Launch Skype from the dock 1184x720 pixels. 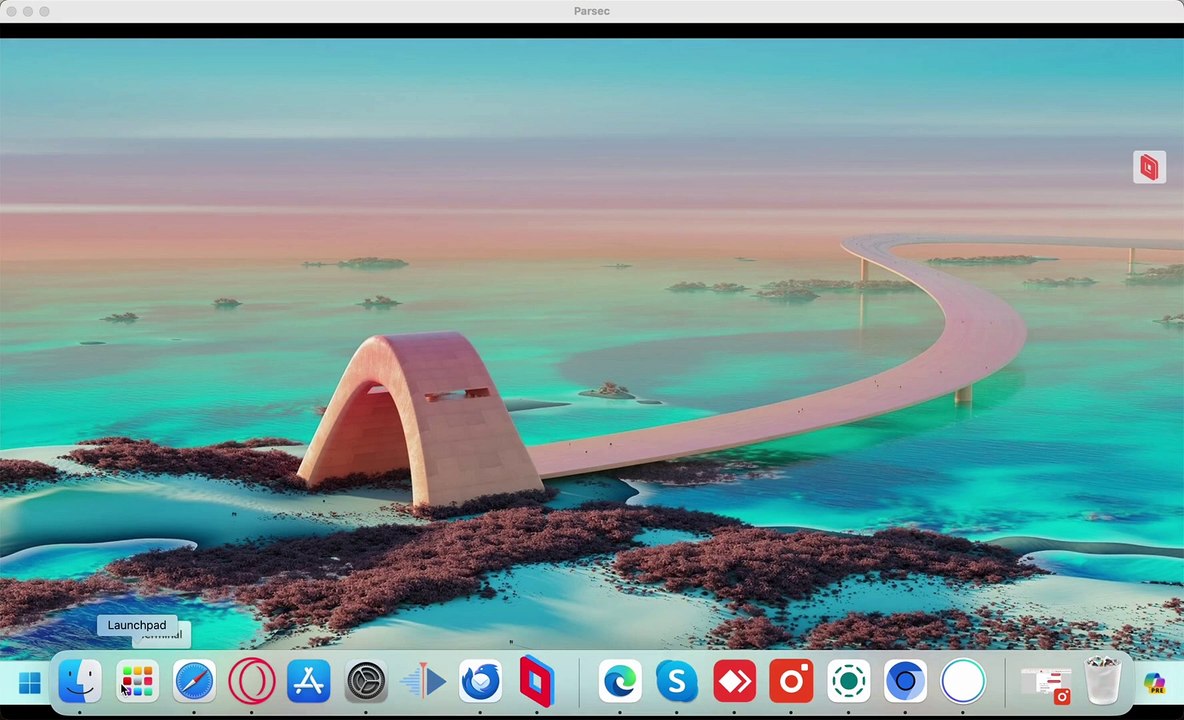pyautogui.click(x=677, y=682)
